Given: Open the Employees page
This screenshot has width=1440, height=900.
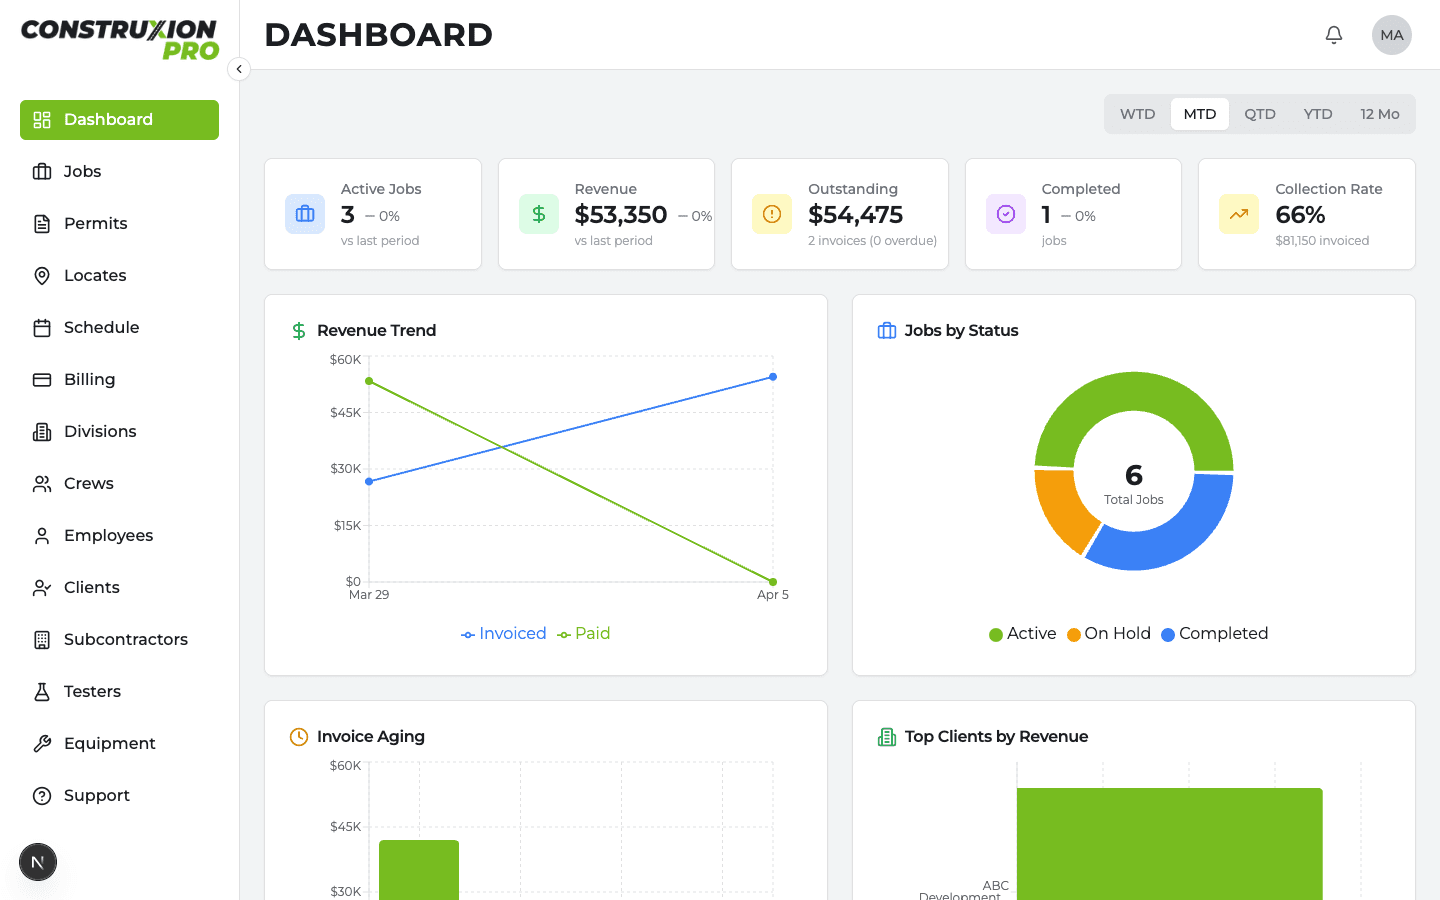Looking at the screenshot, I should coord(119,536).
